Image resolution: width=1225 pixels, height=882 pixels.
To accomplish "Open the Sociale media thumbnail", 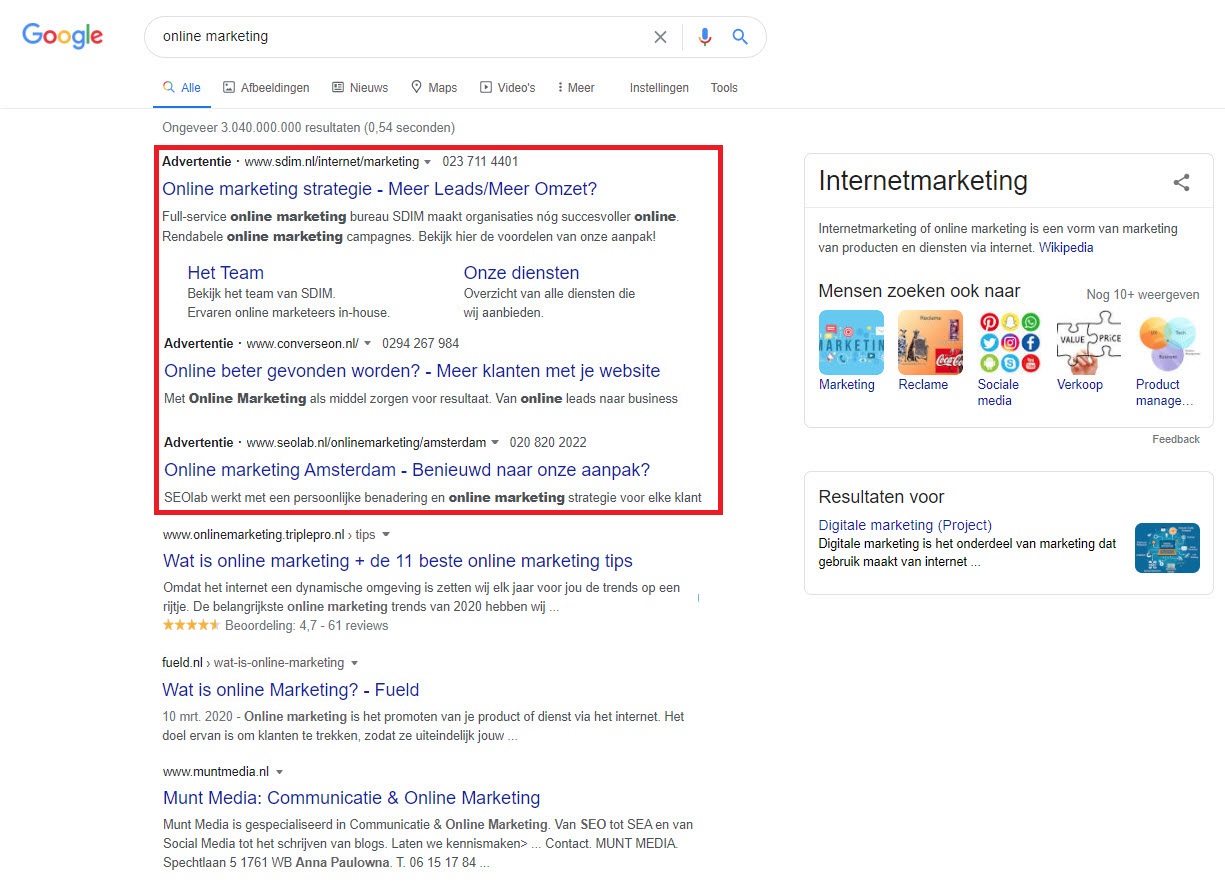I will [x=1009, y=342].
